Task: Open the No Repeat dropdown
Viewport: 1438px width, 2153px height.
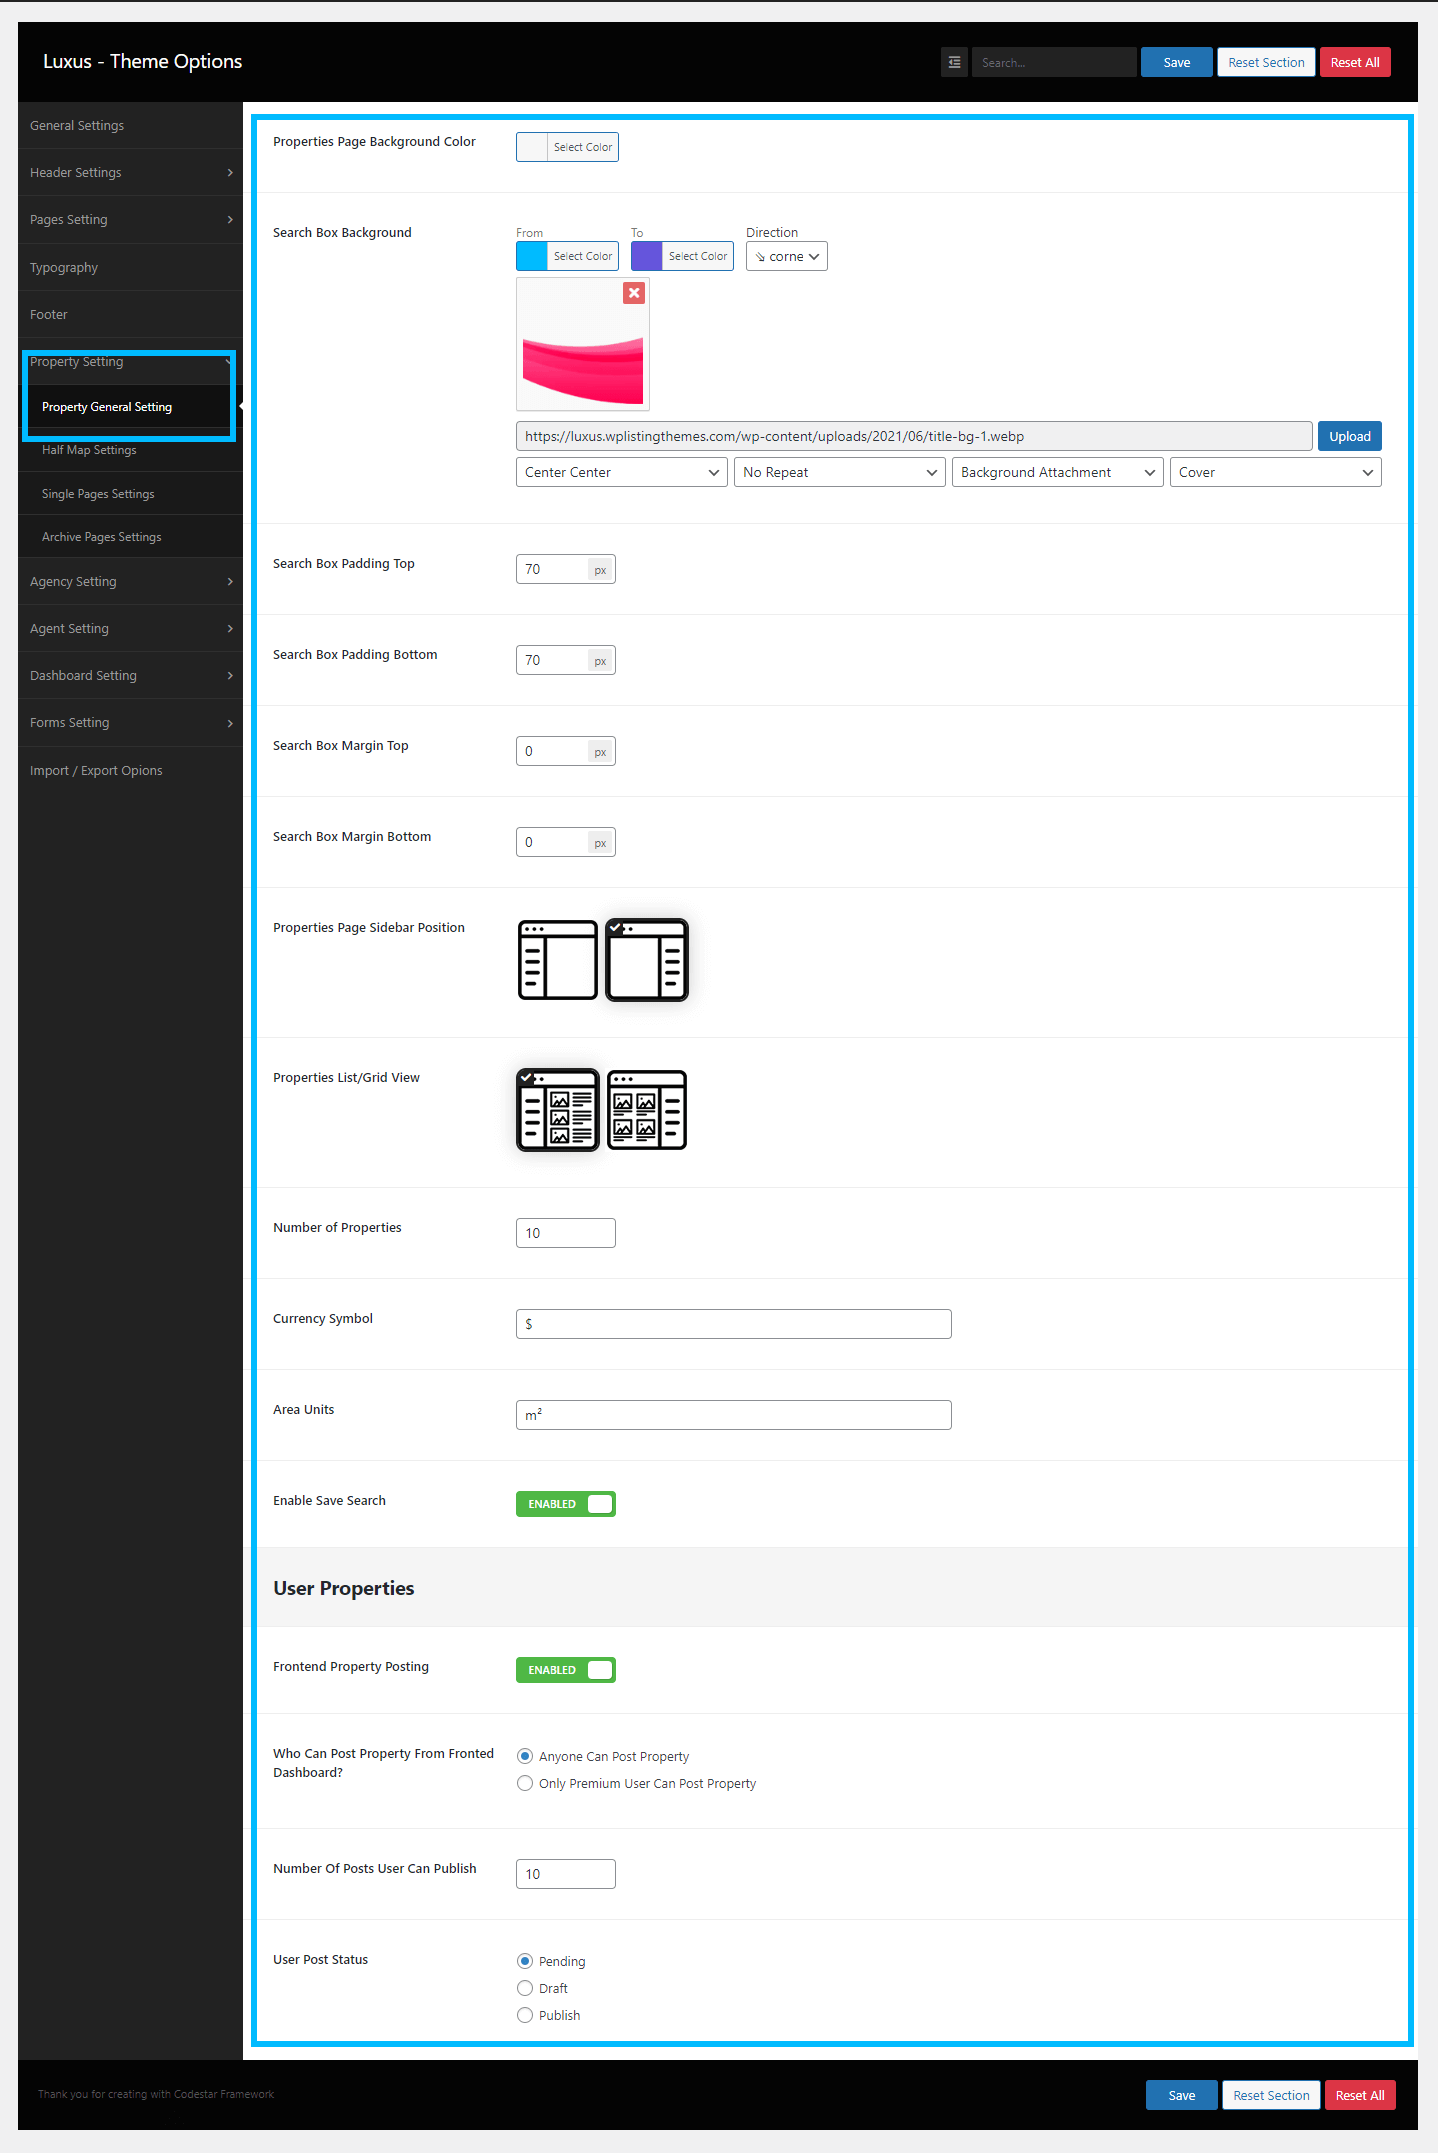Action: 839,472
